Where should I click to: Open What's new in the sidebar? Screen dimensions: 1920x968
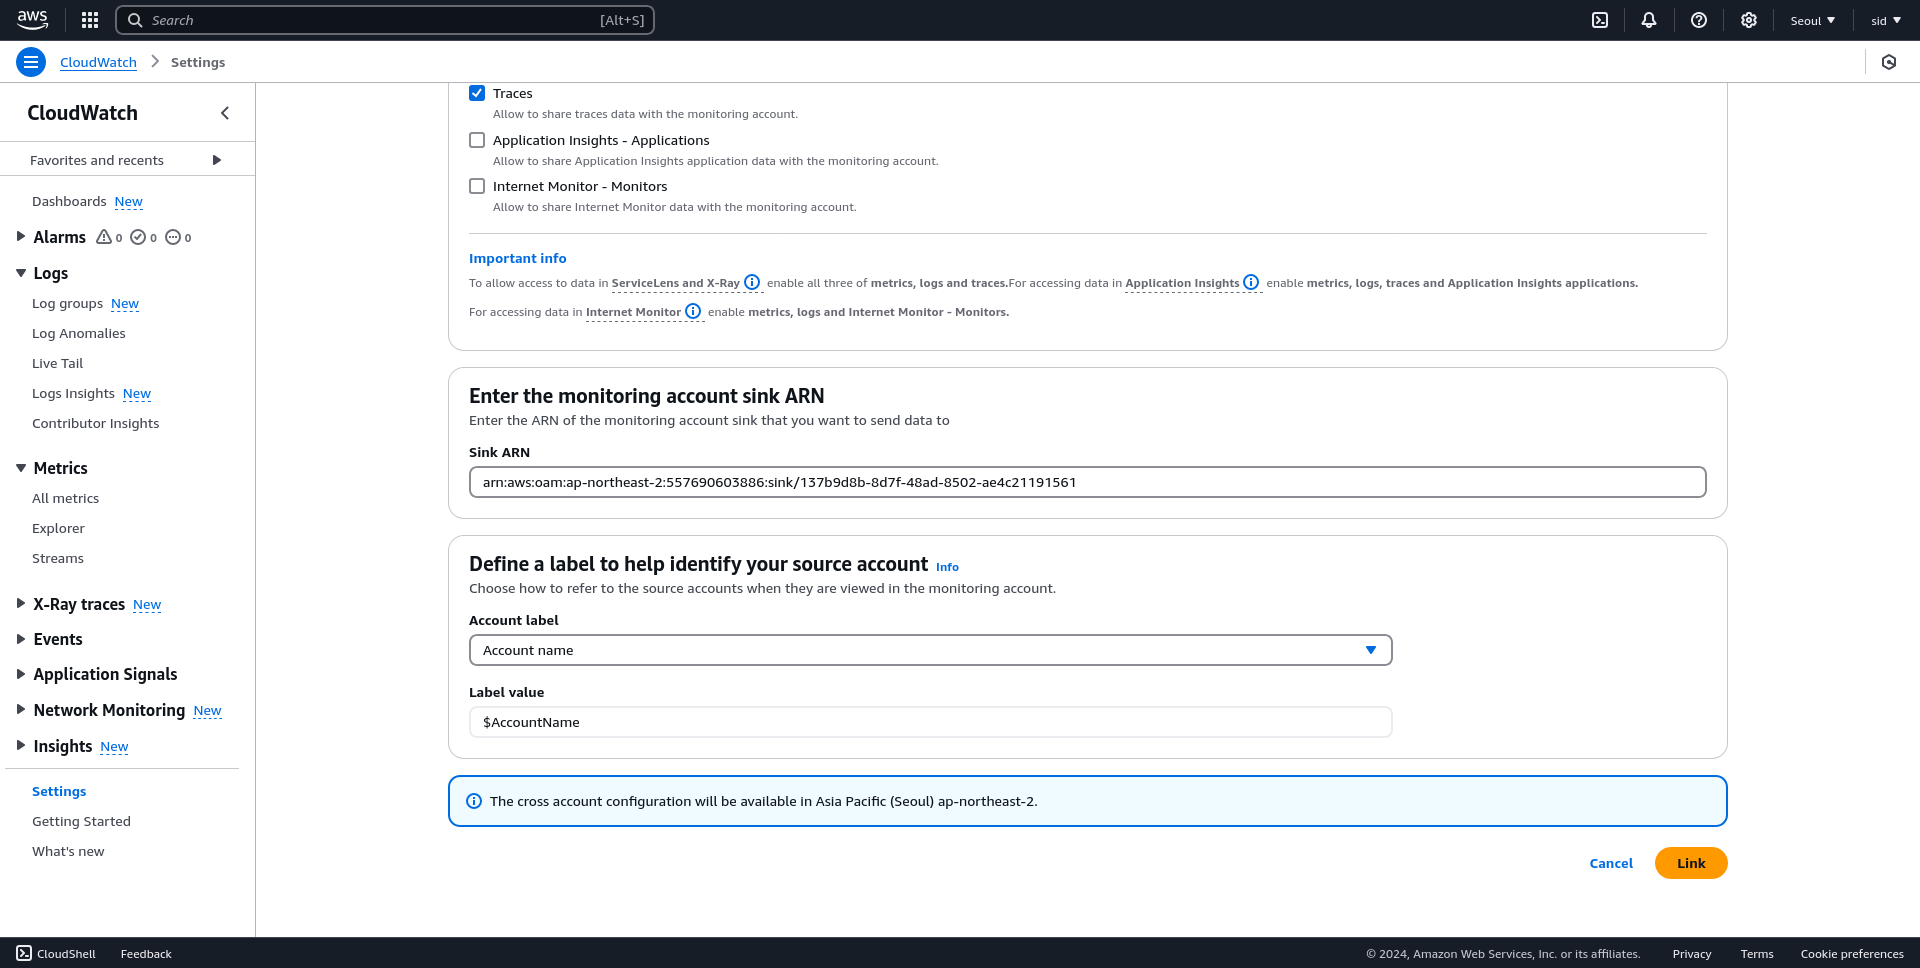(68, 851)
